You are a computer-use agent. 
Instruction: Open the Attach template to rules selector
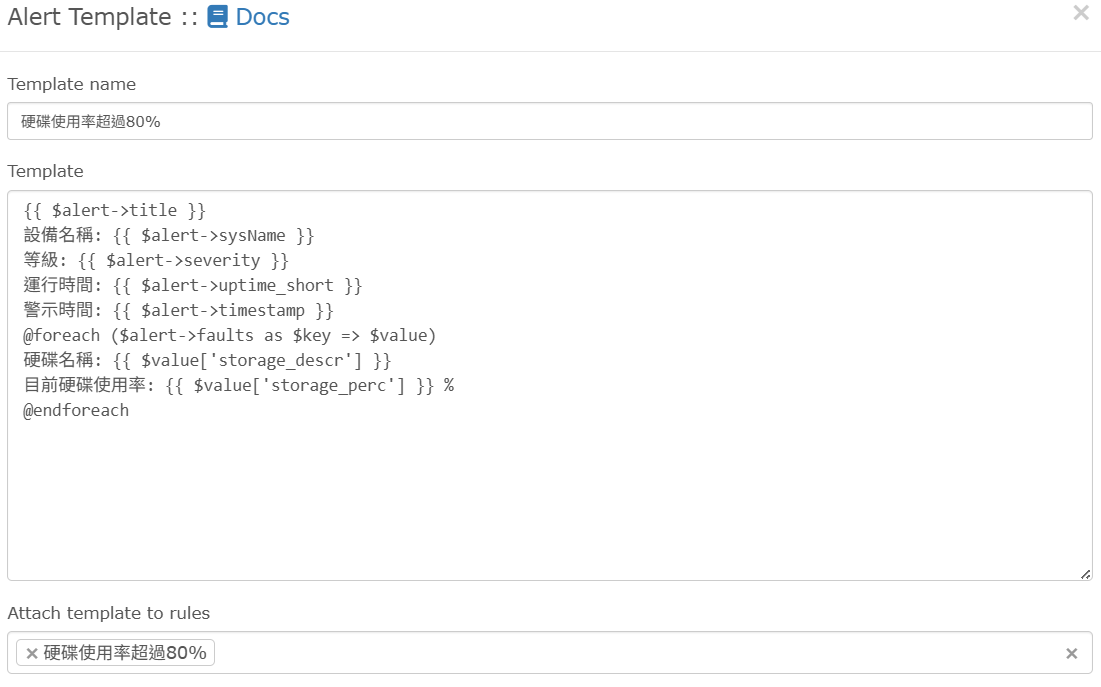[x=640, y=653]
